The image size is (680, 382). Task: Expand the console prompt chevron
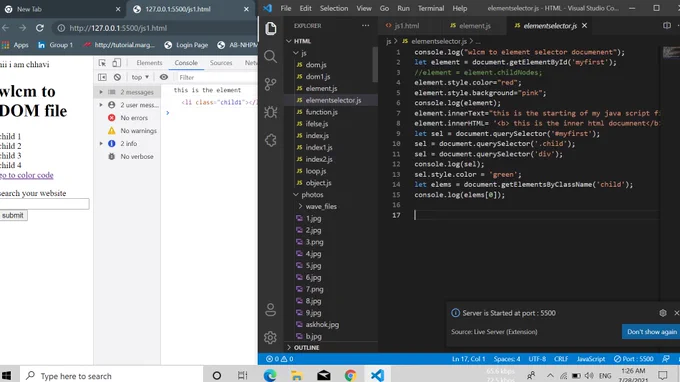click(x=167, y=113)
